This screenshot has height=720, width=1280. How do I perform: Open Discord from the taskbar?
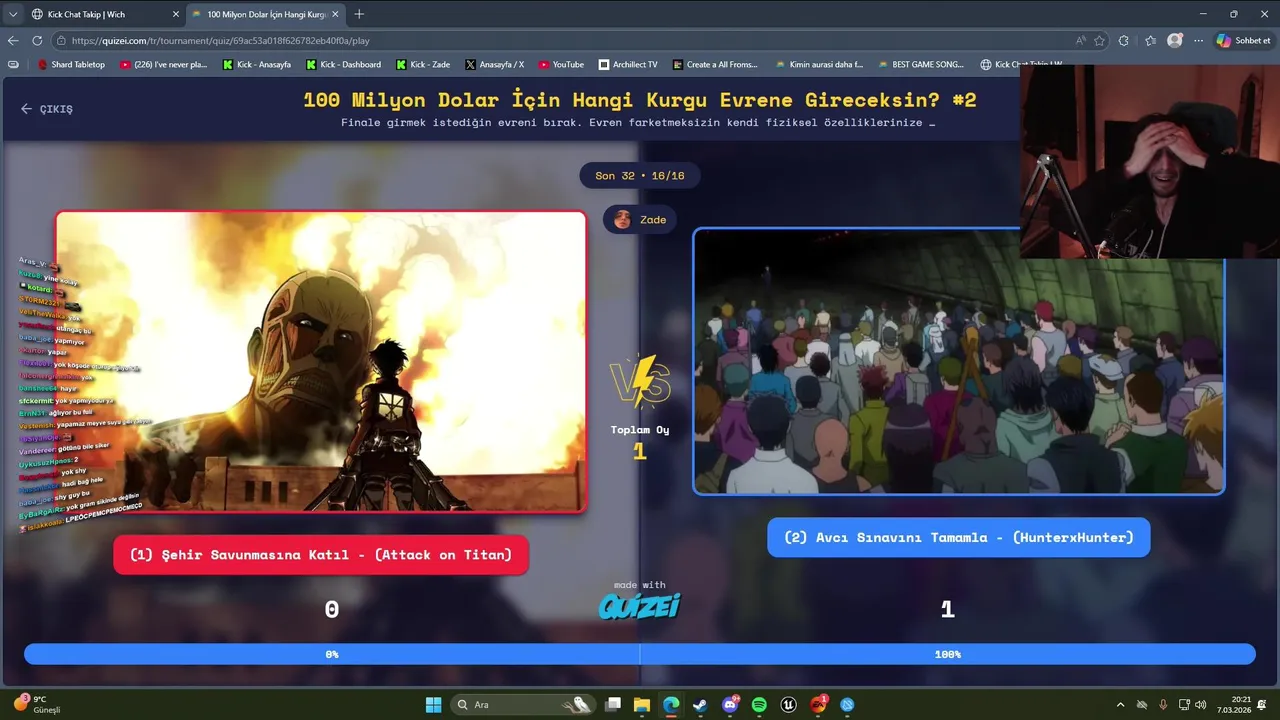(x=730, y=705)
